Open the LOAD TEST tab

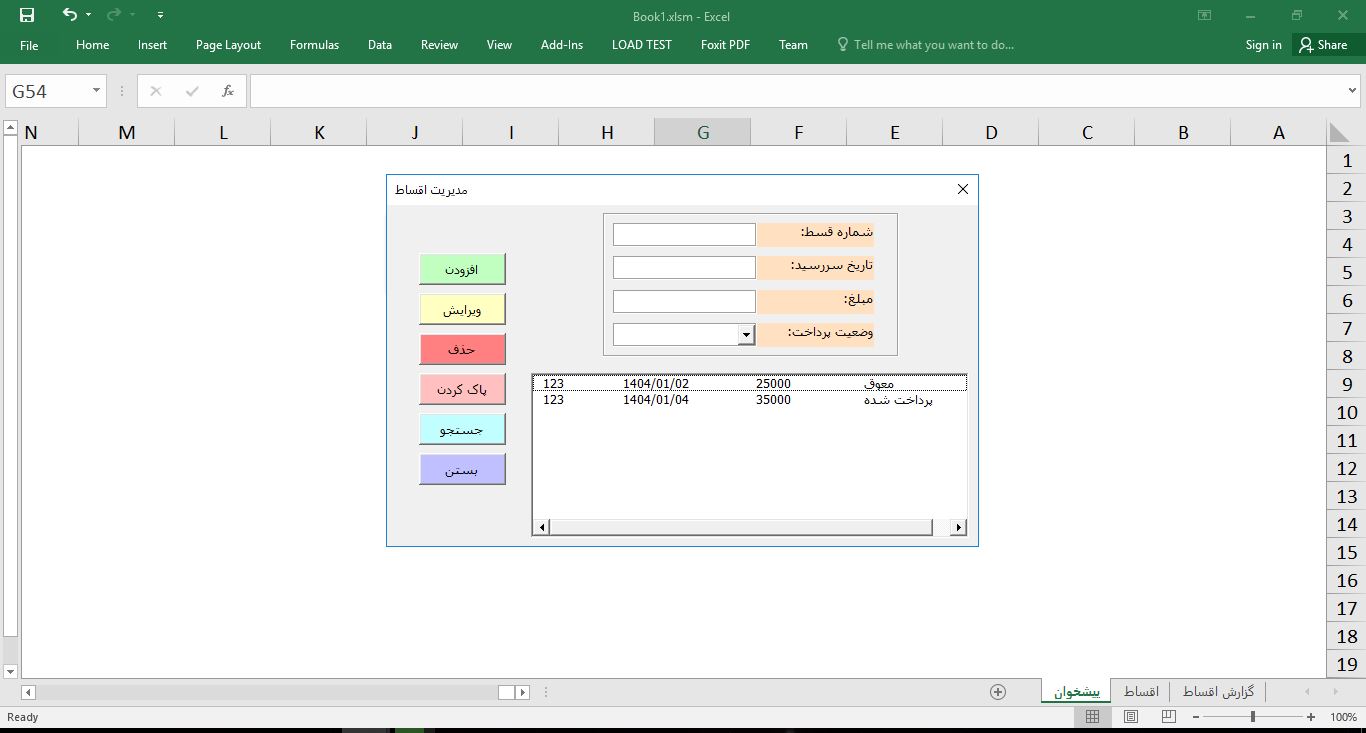pos(642,45)
